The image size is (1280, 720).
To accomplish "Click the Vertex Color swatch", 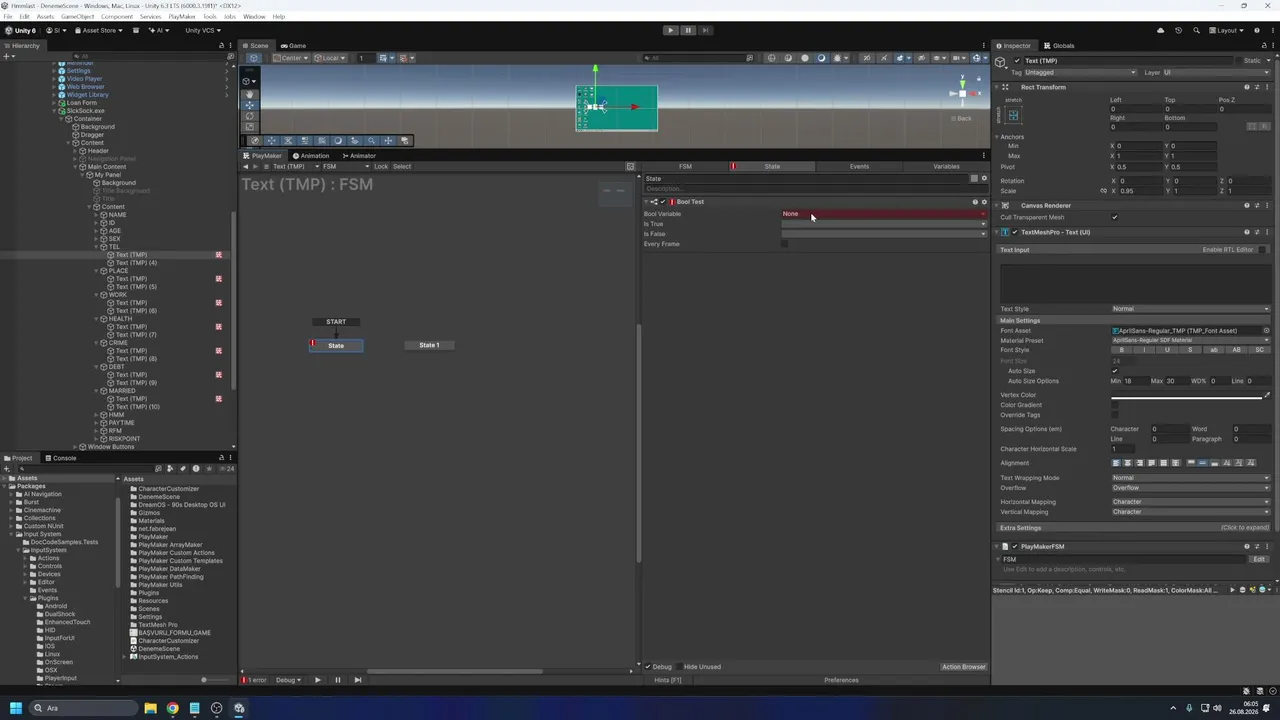I will pos(1186,395).
